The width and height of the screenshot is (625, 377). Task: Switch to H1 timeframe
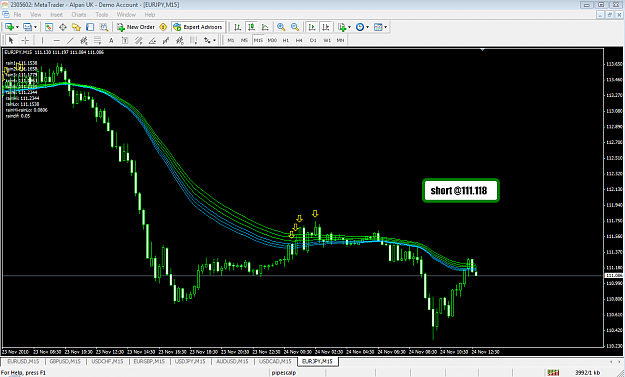pyautogui.click(x=286, y=40)
